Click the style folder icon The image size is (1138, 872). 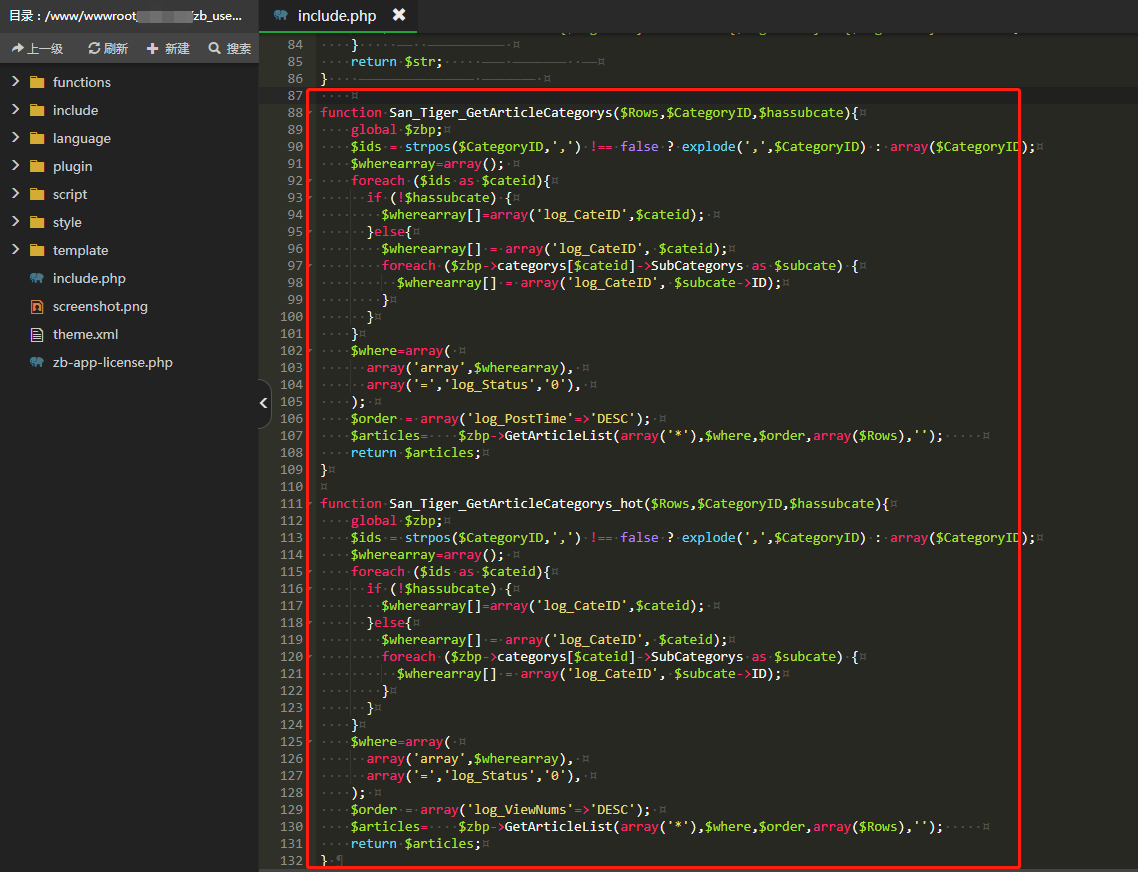(37, 222)
